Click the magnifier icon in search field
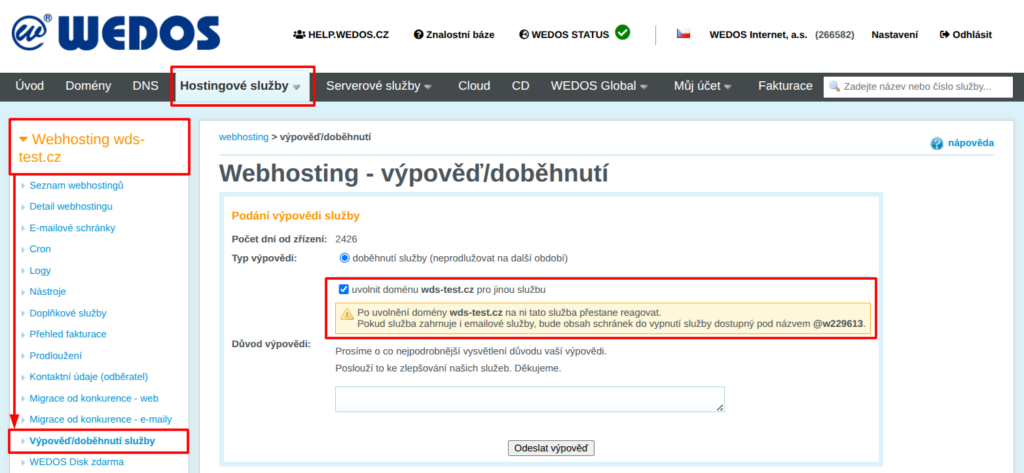Image resolution: width=1024 pixels, height=473 pixels. (834, 86)
